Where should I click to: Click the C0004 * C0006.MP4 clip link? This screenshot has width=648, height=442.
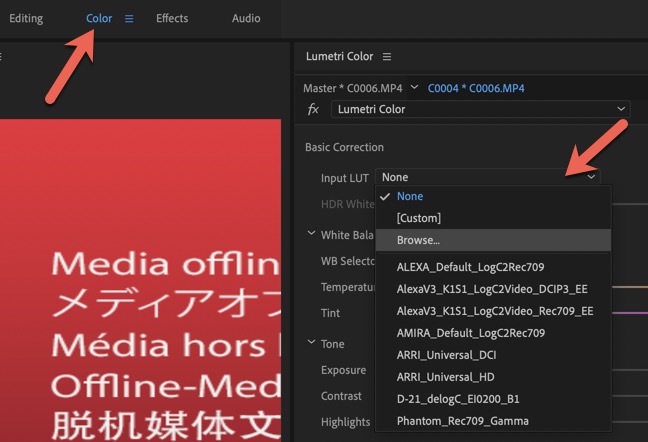tap(476, 88)
